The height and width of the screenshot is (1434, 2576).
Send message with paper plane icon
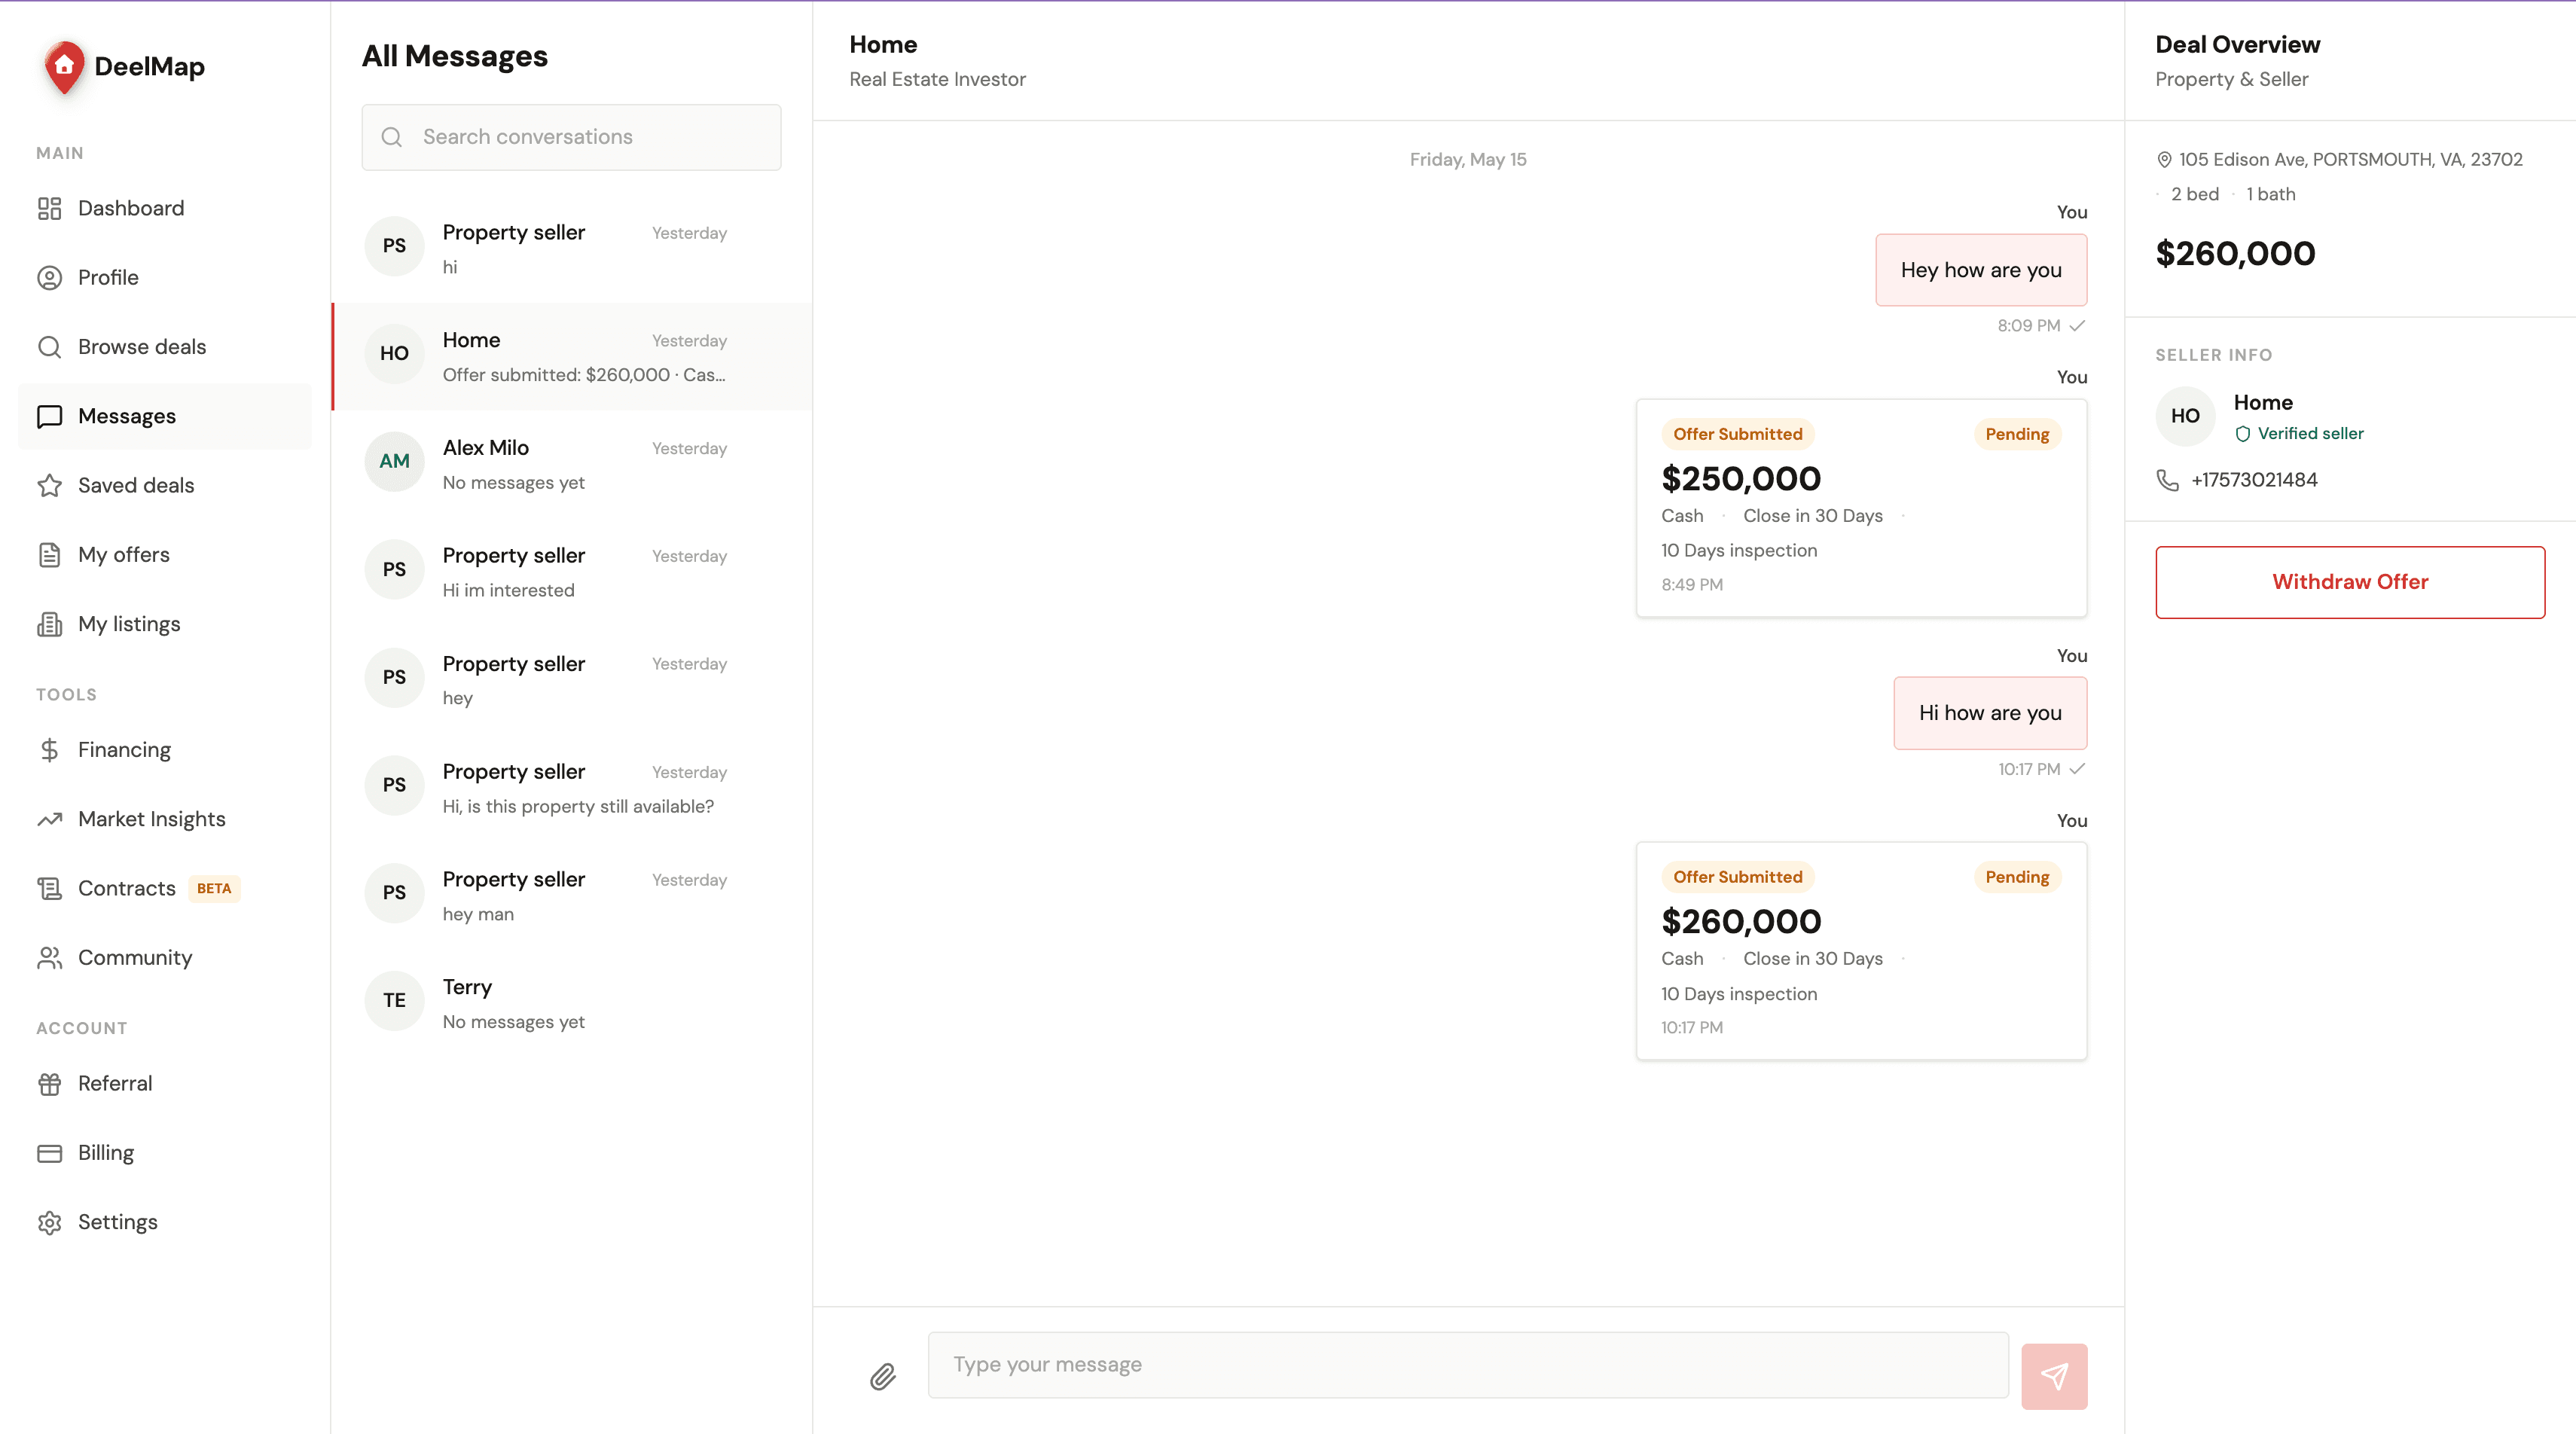click(x=2054, y=1376)
